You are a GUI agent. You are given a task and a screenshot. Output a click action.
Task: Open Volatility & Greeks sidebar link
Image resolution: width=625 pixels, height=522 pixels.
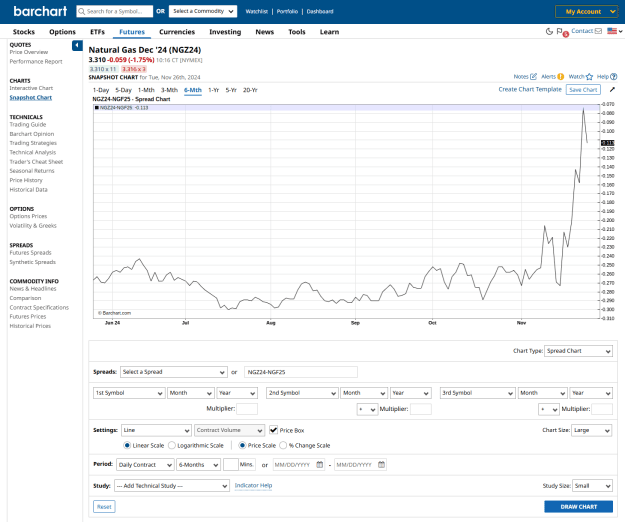click(x=33, y=226)
